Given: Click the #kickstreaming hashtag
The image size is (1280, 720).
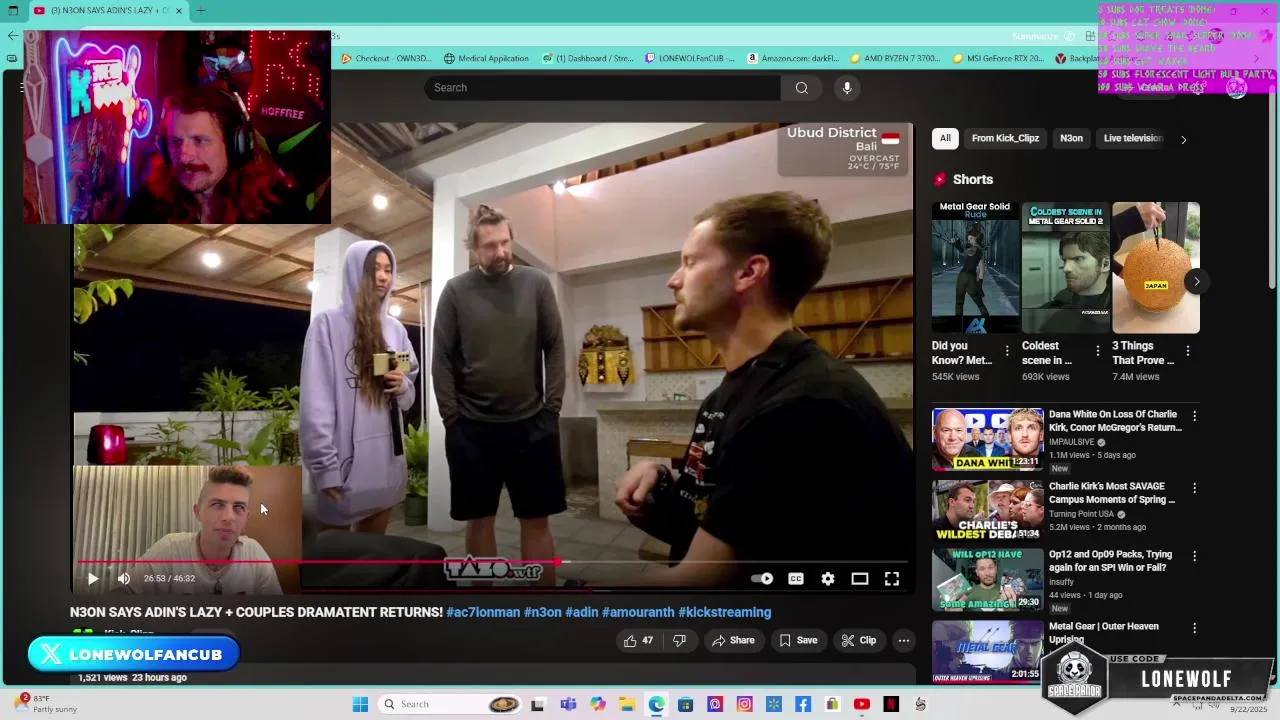Looking at the screenshot, I should (724, 612).
